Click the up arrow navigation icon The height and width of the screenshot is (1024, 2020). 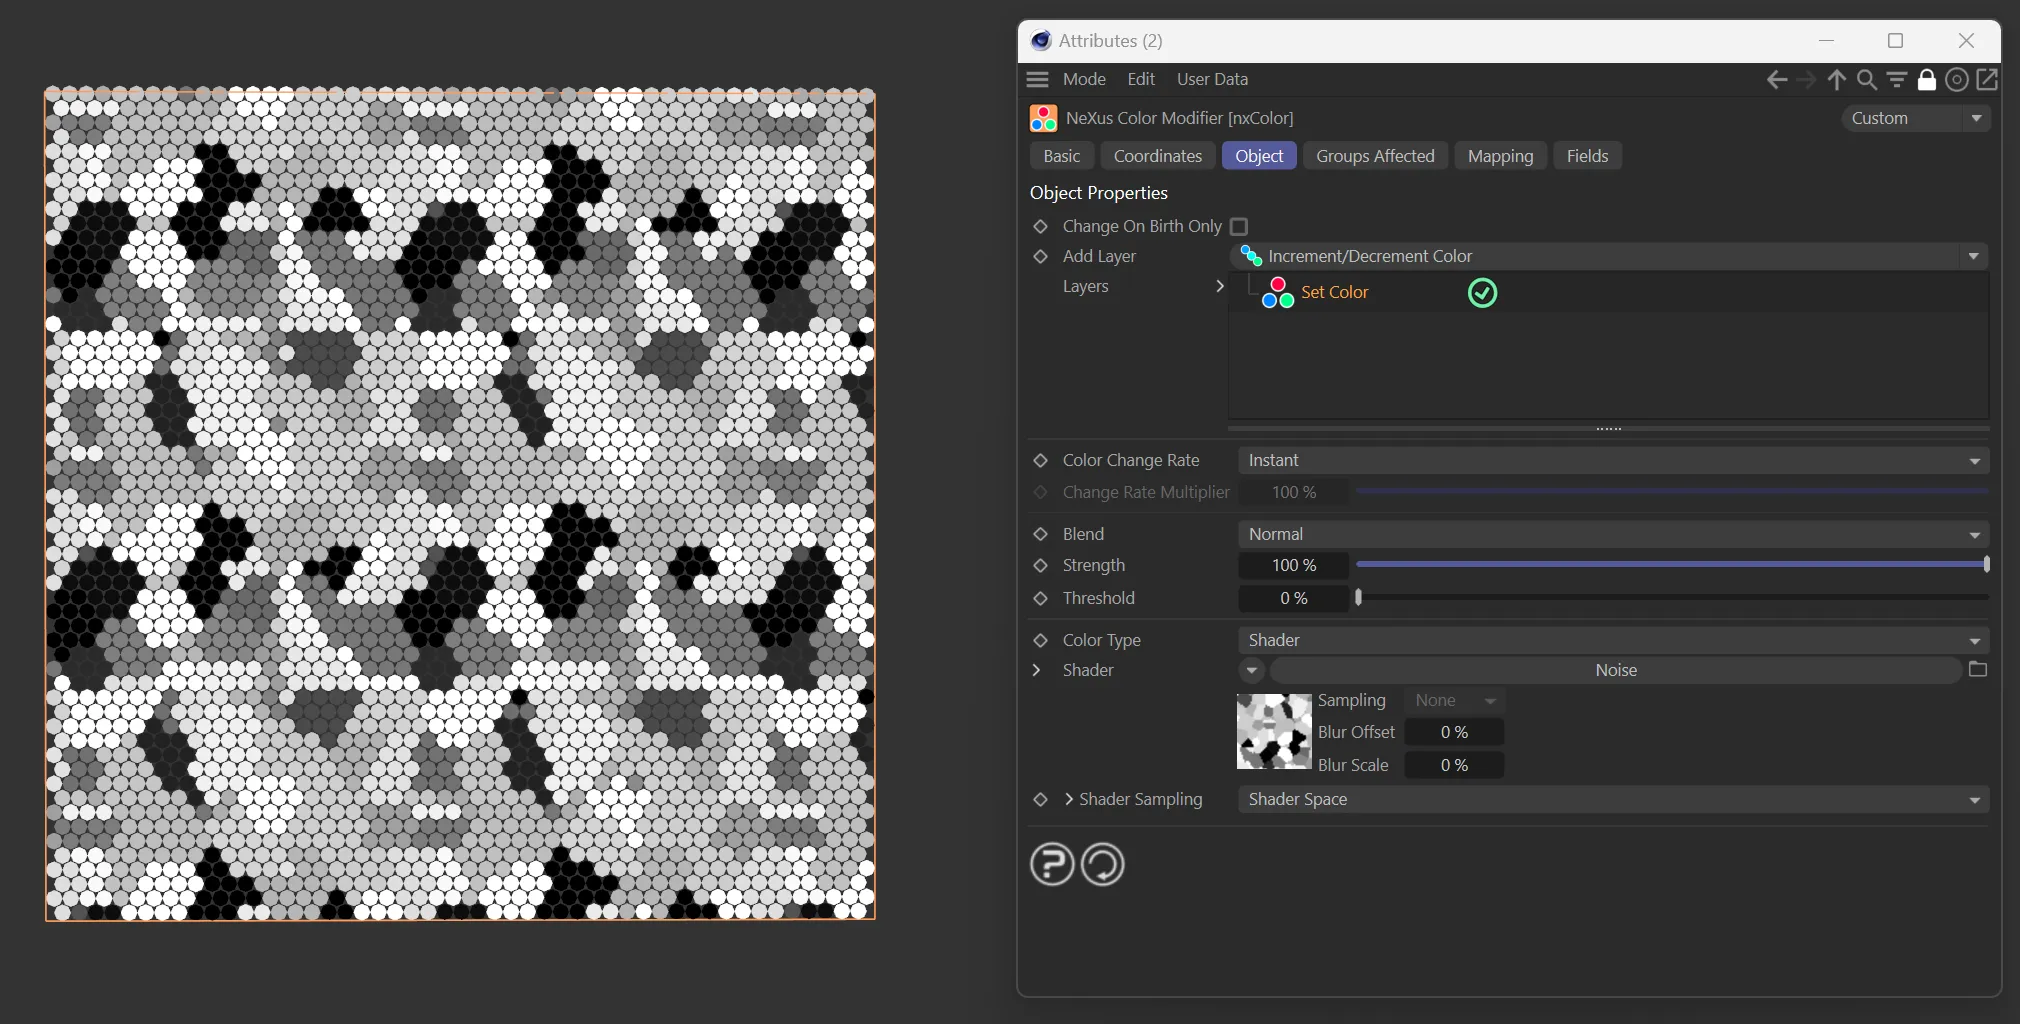[x=1836, y=80]
